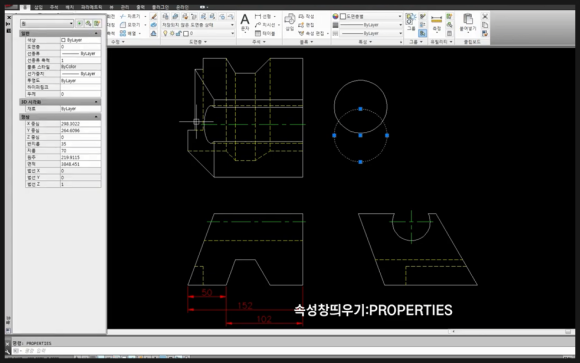Open the layer state dropdown

[x=198, y=25]
